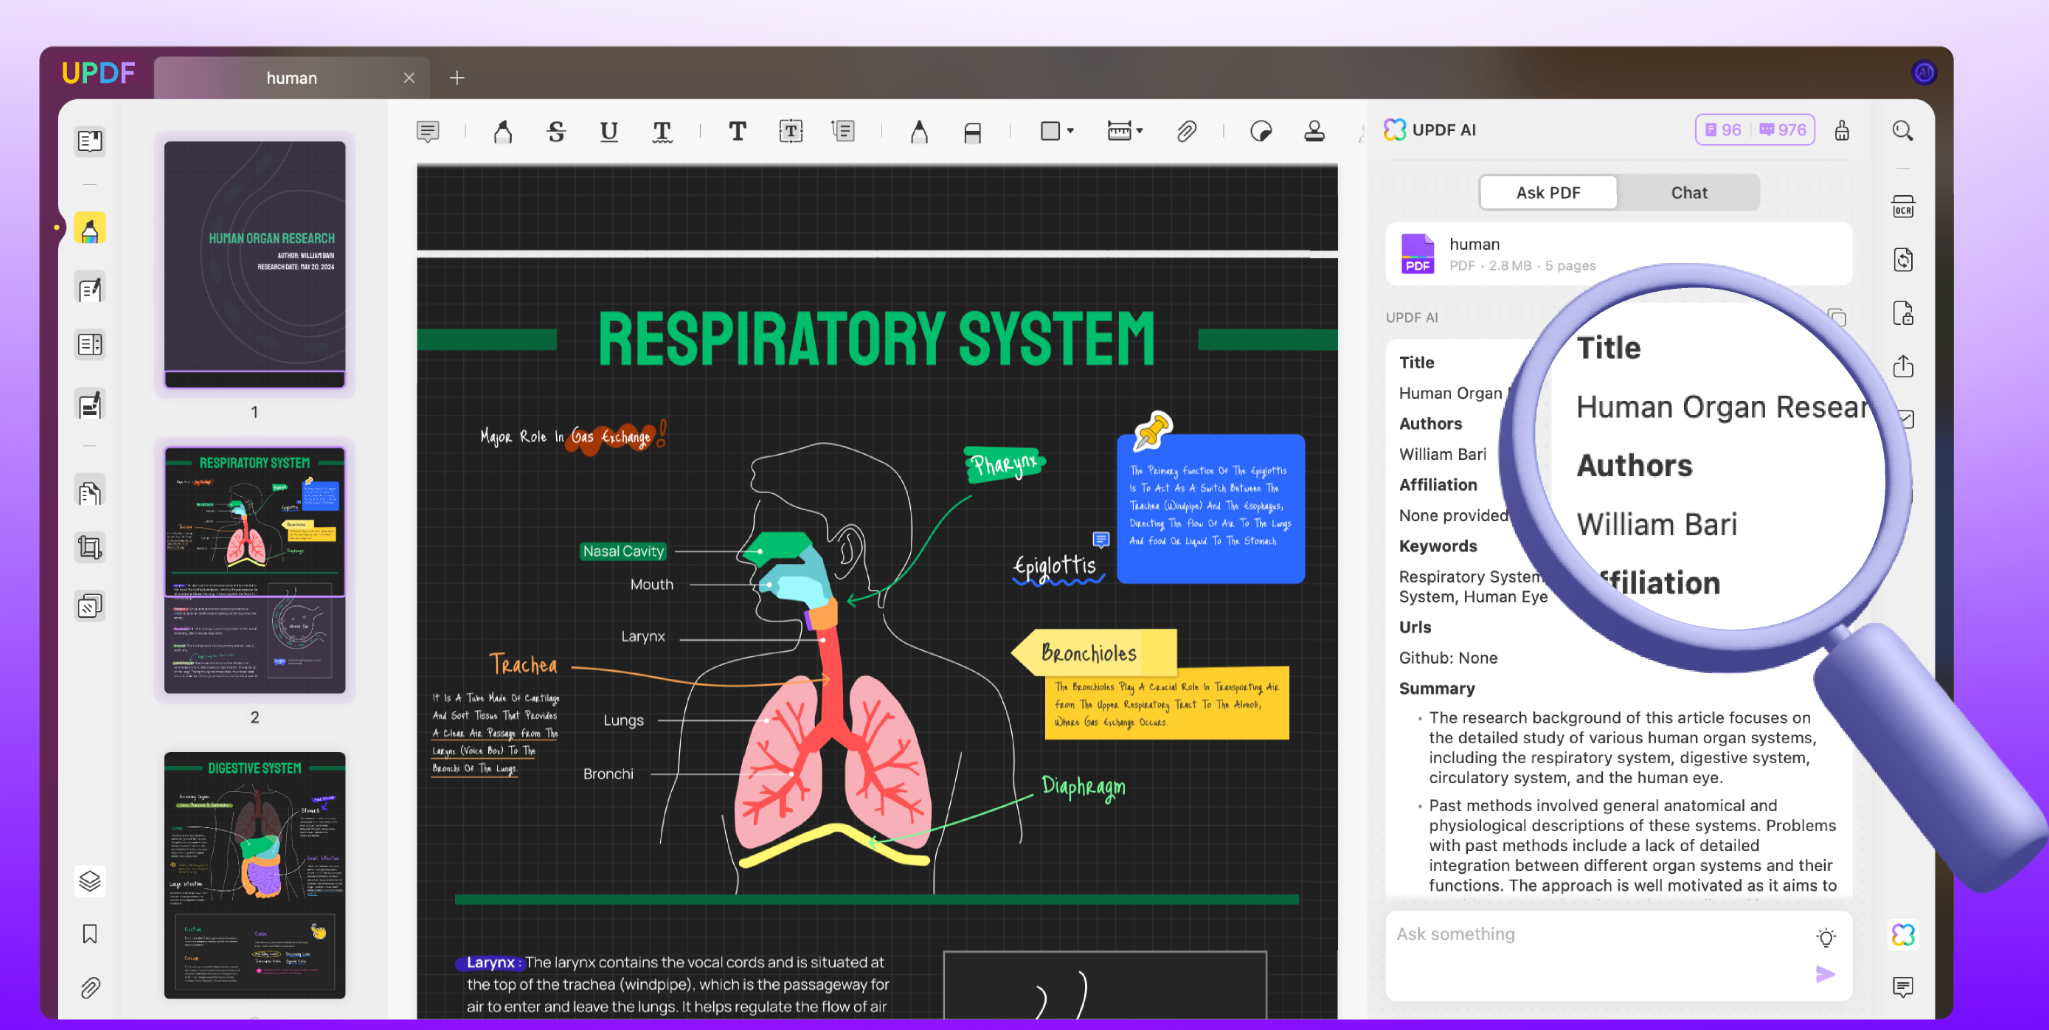Toggle the highlighter comment mode in sidebar
Viewport: 2049px width, 1030px height.
[90, 229]
